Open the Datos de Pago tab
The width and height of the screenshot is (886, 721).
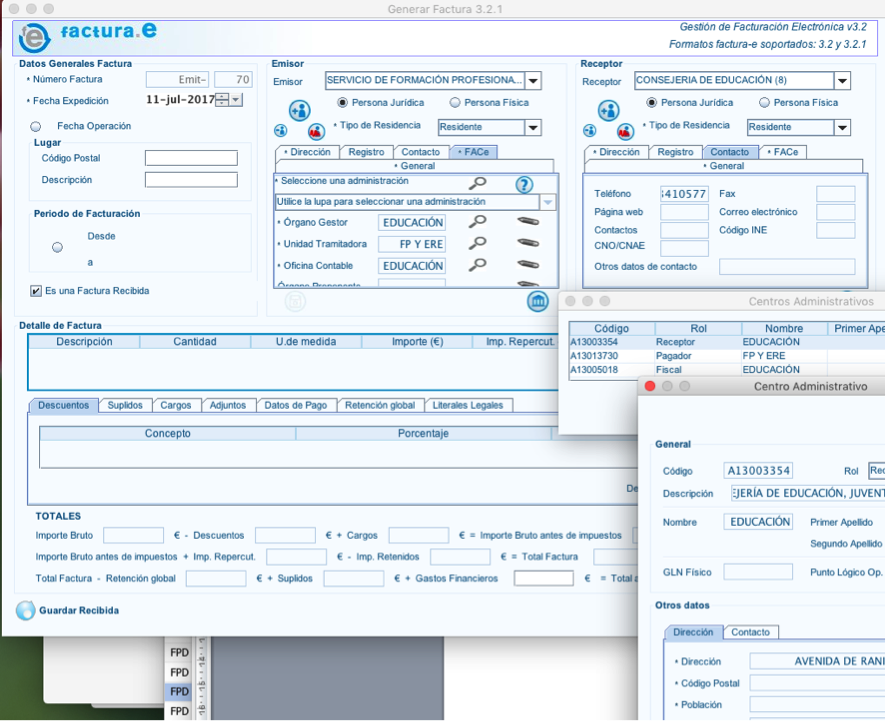coord(296,405)
